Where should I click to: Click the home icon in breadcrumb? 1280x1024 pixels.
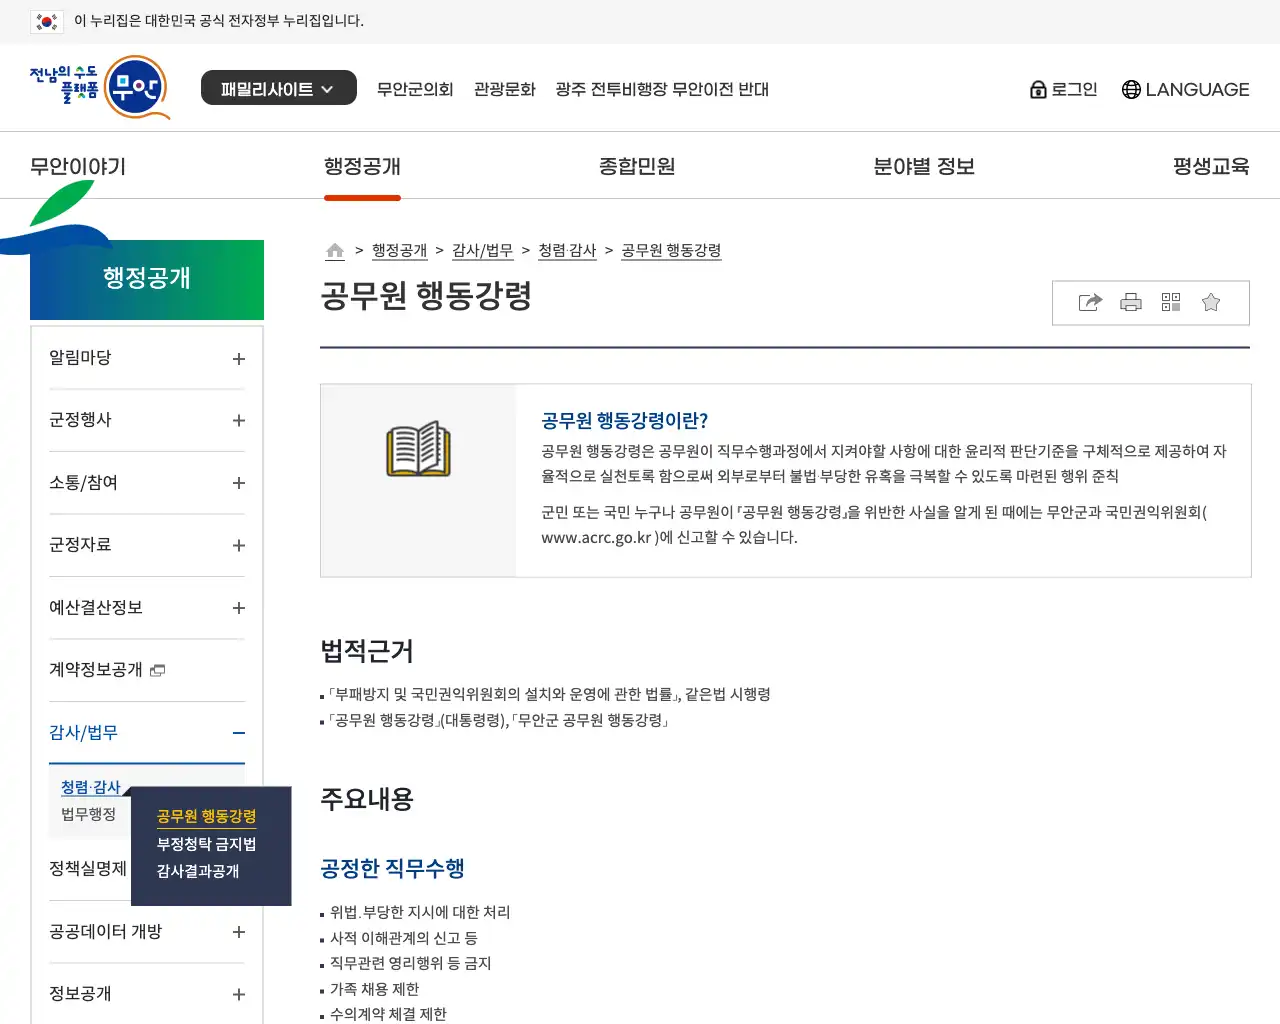tap(335, 251)
